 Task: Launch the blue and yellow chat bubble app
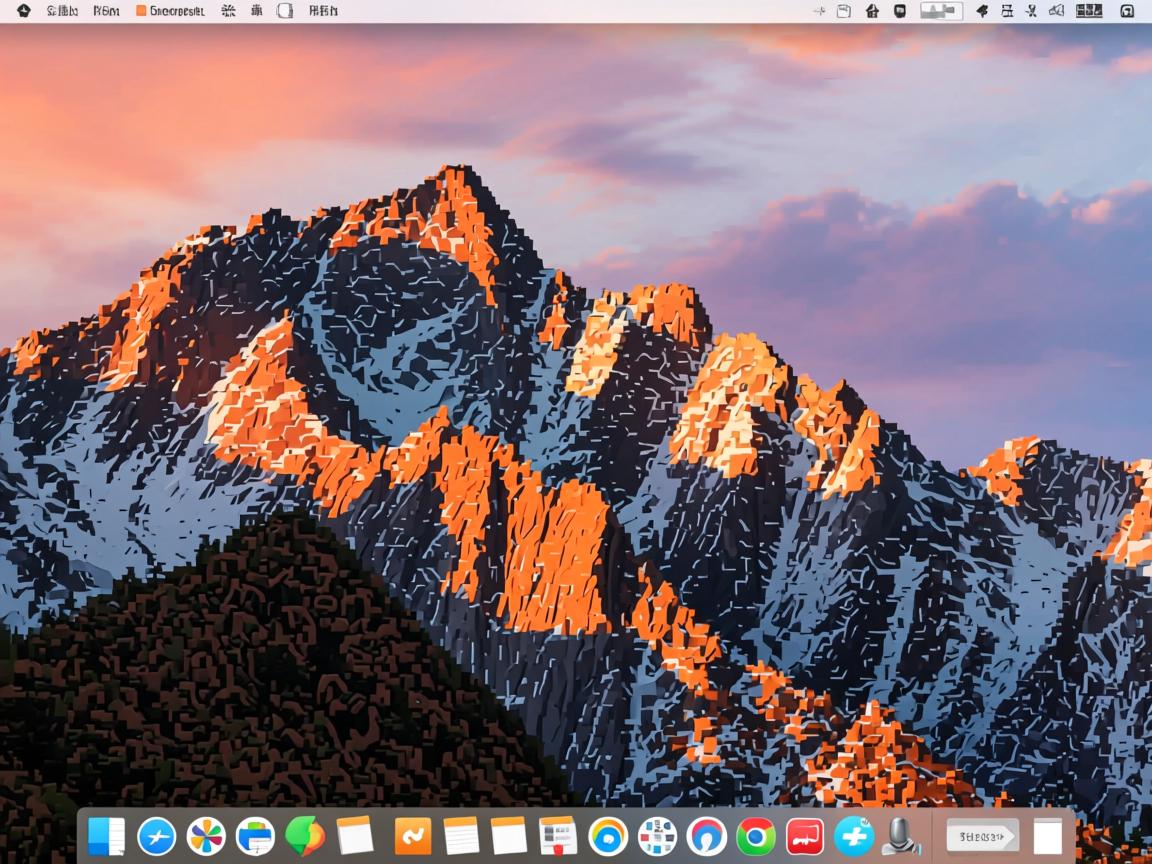(608, 836)
